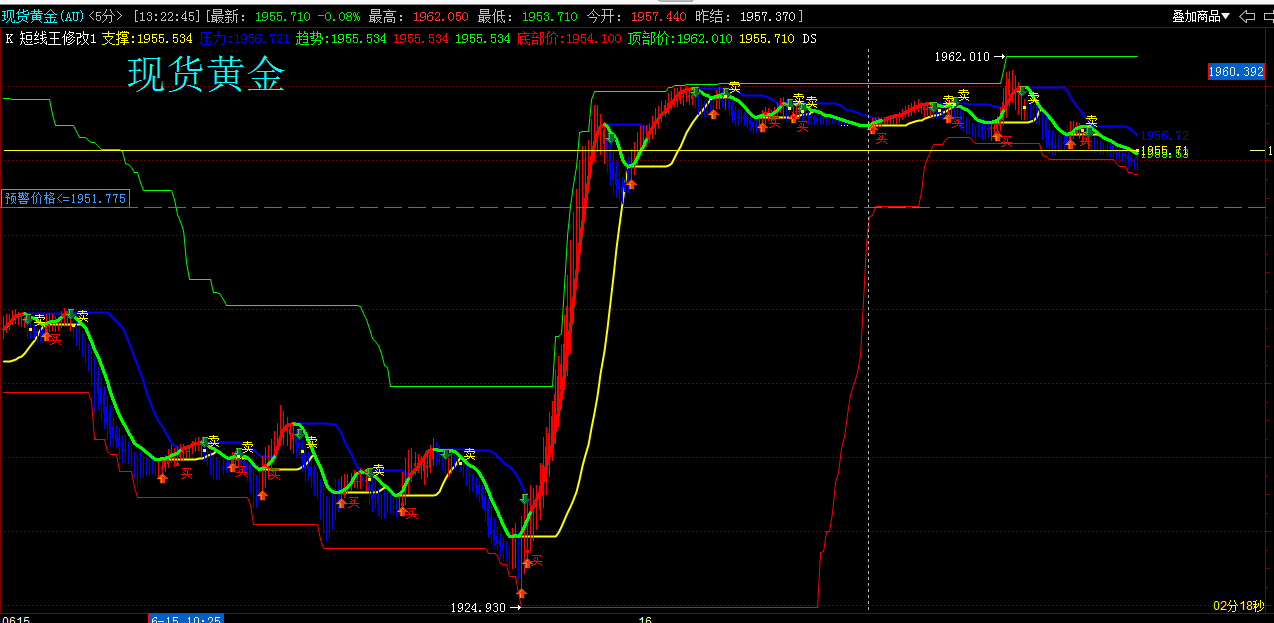Image resolution: width=1274 pixels, height=623 pixels.
Task: Open the 叠加商品 overlay dropdown
Action: tap(1201, 16)
